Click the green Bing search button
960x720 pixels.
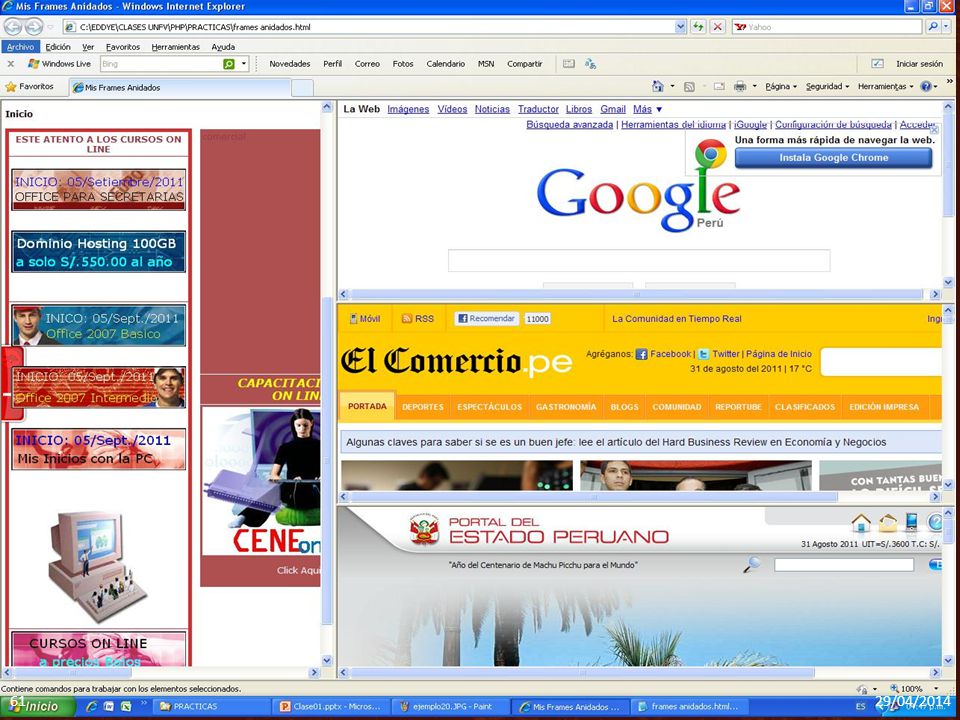(229, 64)
